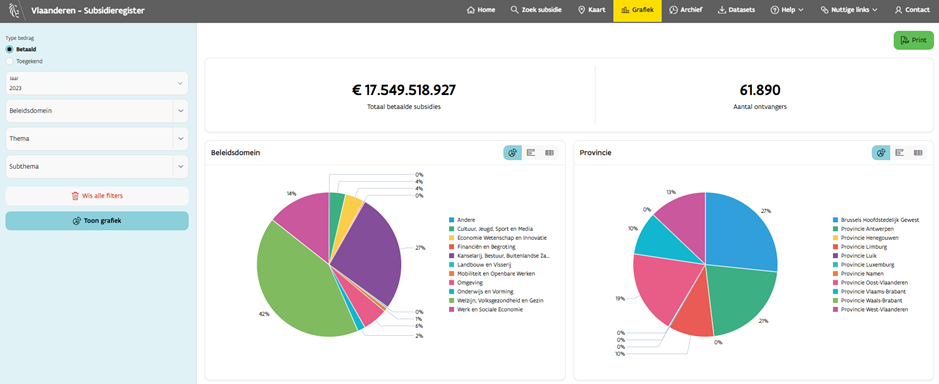Screen dimensions: 939x384
Task: Toggle Welzijn, Volksgezondheid en Gezin legend entry
Action: 496,301
